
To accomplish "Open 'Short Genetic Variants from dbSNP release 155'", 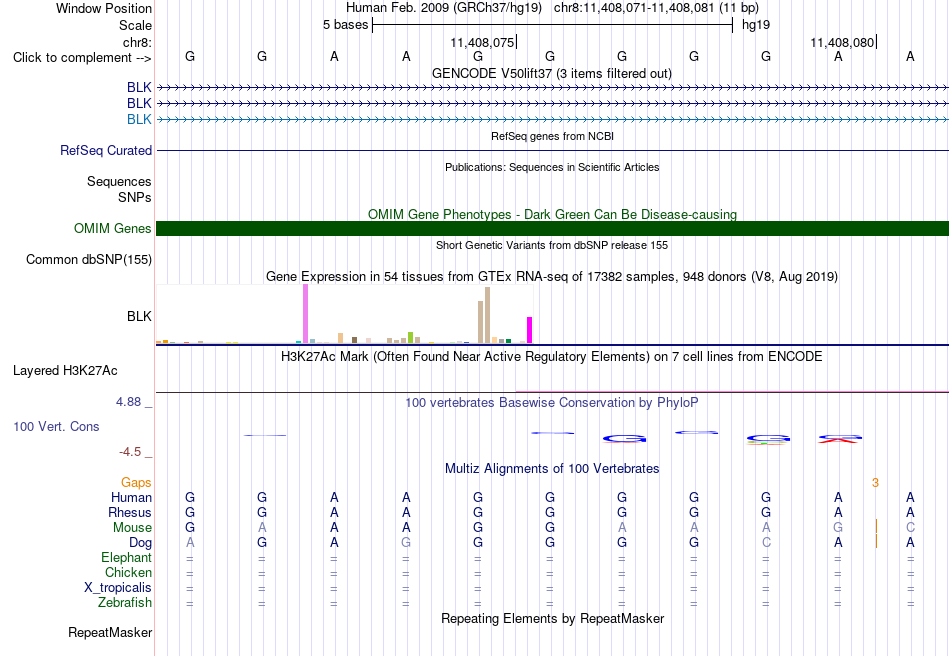I will 552,245.
